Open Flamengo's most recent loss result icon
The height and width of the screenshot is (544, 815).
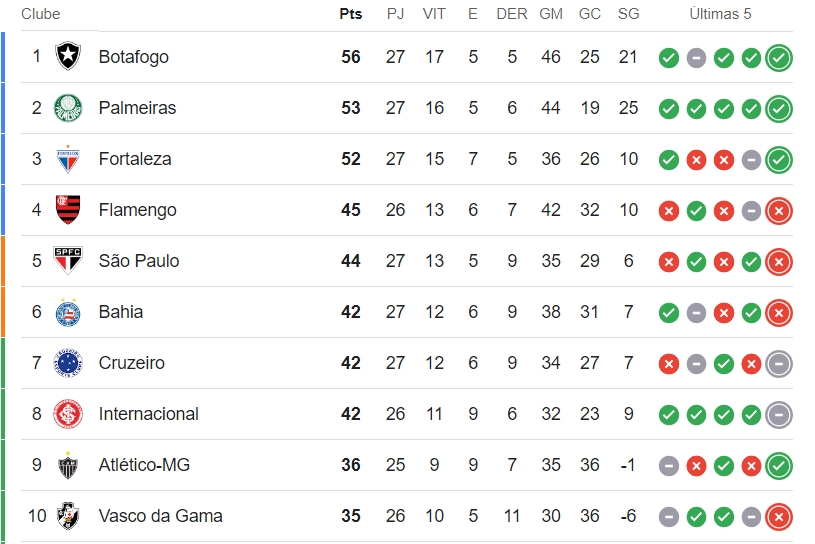tap(779, 210)
